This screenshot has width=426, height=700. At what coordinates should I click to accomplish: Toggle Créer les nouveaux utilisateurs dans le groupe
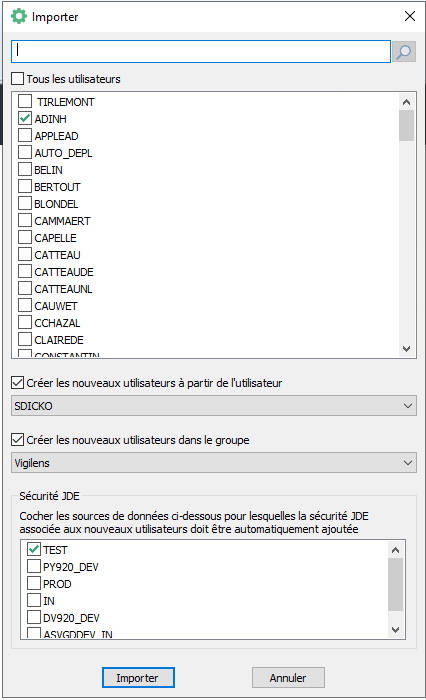(x=17, y=440)
